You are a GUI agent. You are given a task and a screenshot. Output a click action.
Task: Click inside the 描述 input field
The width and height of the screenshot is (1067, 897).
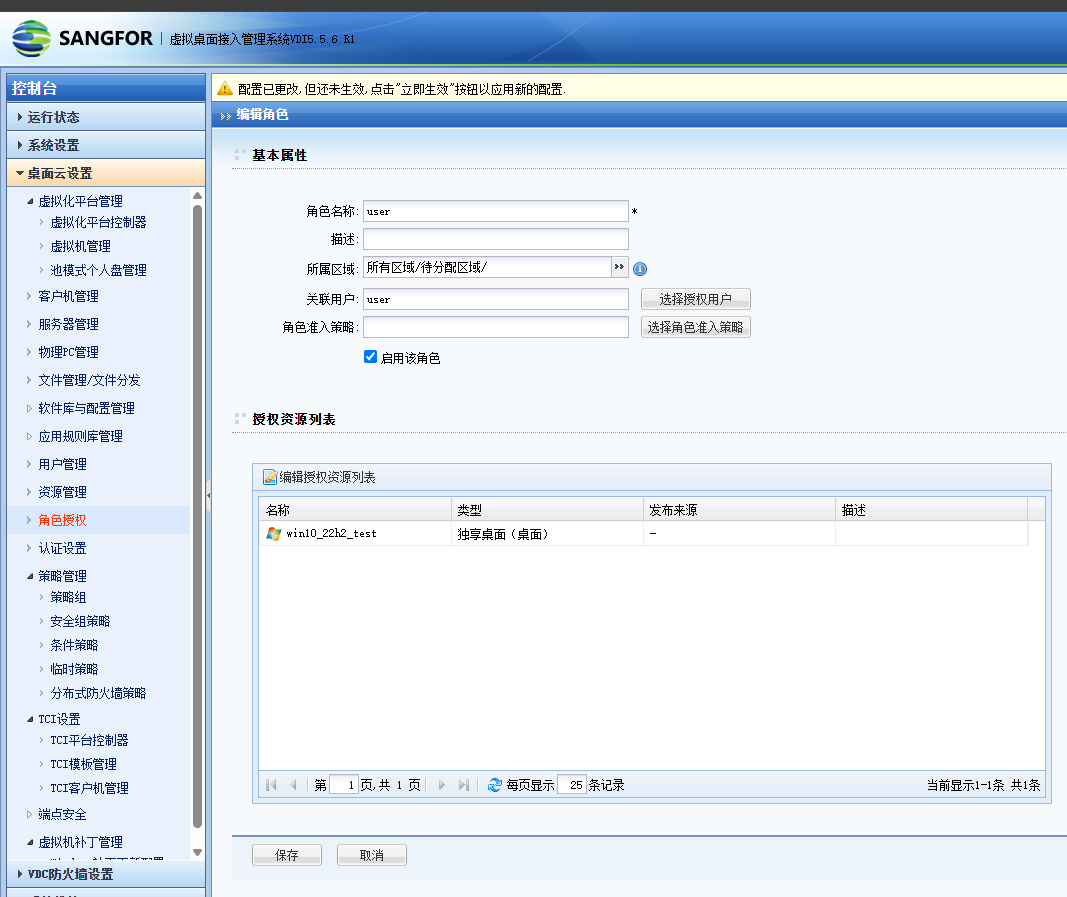[x=495, y=238]
